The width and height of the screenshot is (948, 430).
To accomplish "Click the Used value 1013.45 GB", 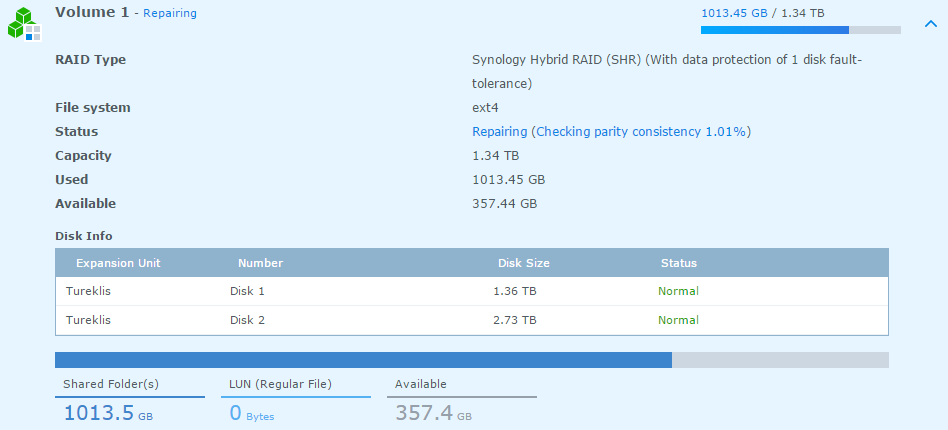I will point(508,180).
